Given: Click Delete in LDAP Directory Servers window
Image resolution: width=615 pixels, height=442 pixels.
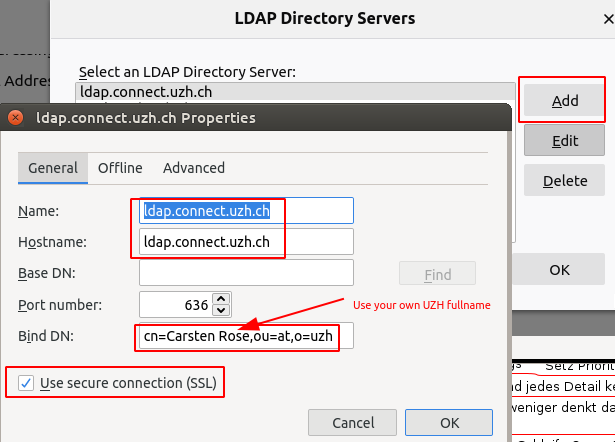Looking at the screenshot, I should [x=564, y=180].
